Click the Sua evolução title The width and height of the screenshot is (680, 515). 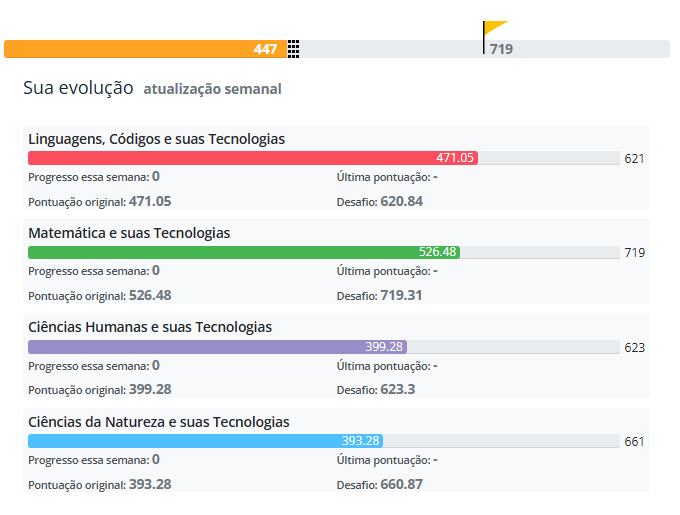point(78,88)
